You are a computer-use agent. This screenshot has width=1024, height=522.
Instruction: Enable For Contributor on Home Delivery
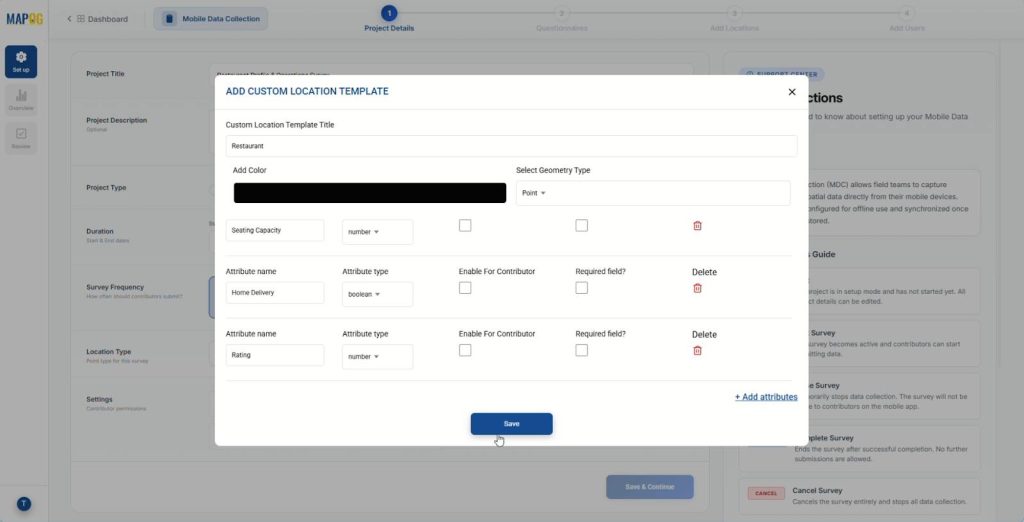tap(465, 288)
